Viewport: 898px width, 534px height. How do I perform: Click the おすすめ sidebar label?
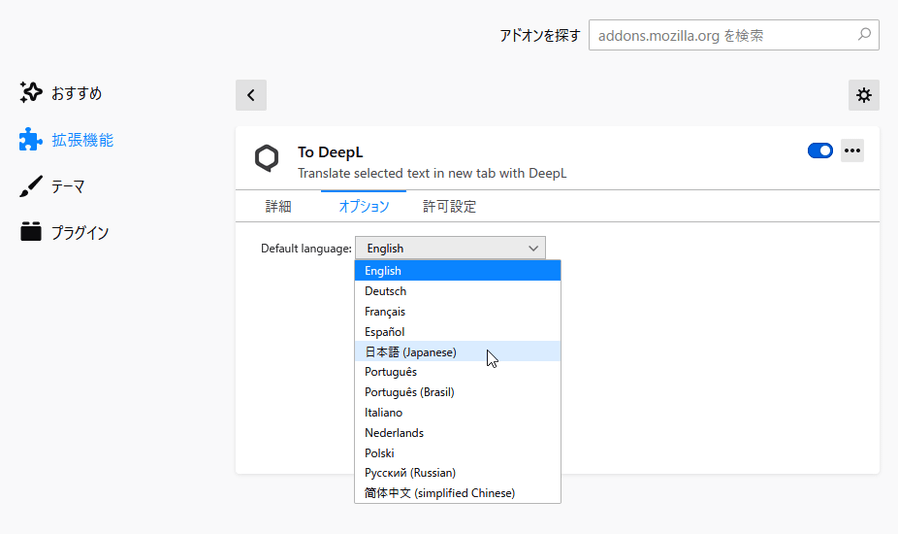pyautogui.click(x=77, y=93)
